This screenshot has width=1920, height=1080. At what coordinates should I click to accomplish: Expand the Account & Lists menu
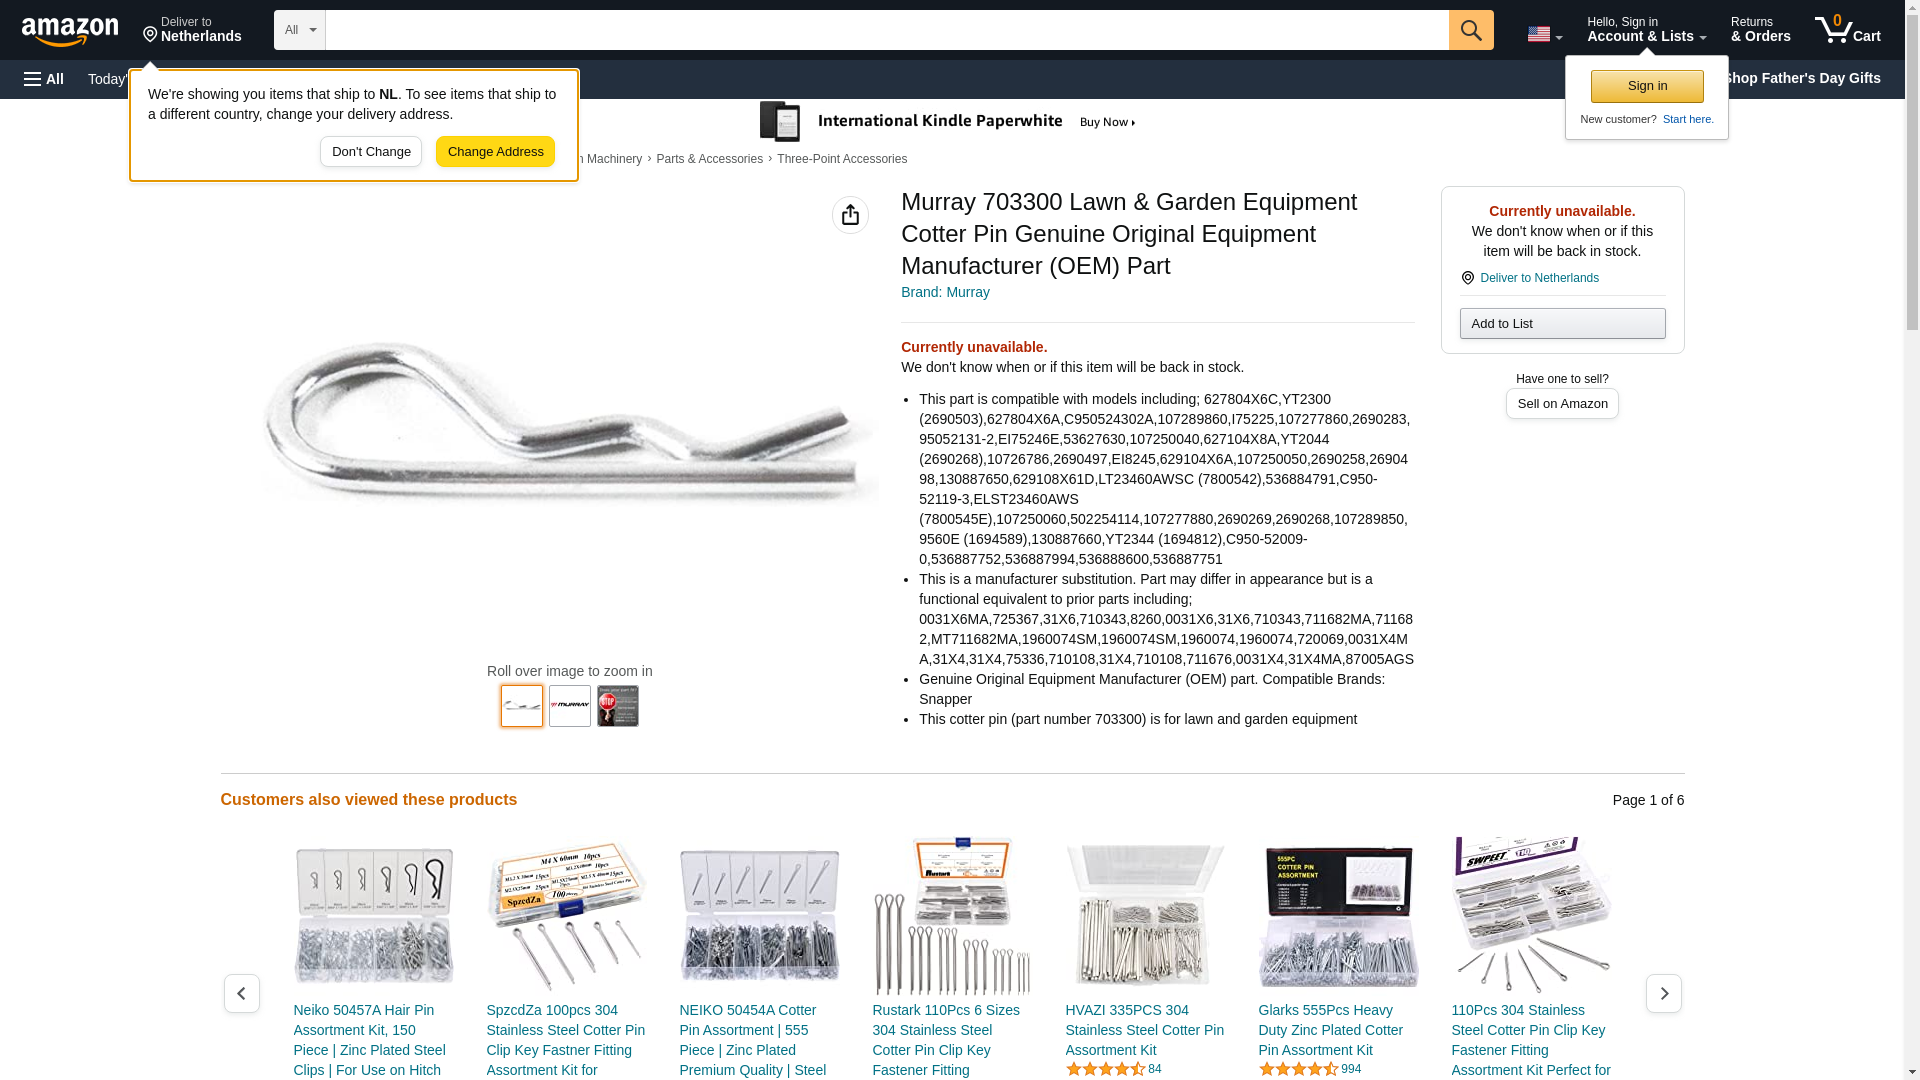(x=1646, y=30)
